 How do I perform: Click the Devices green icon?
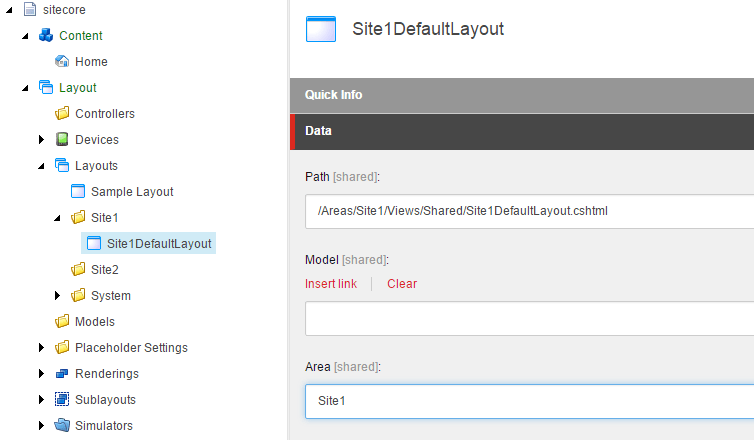point(62,140)
